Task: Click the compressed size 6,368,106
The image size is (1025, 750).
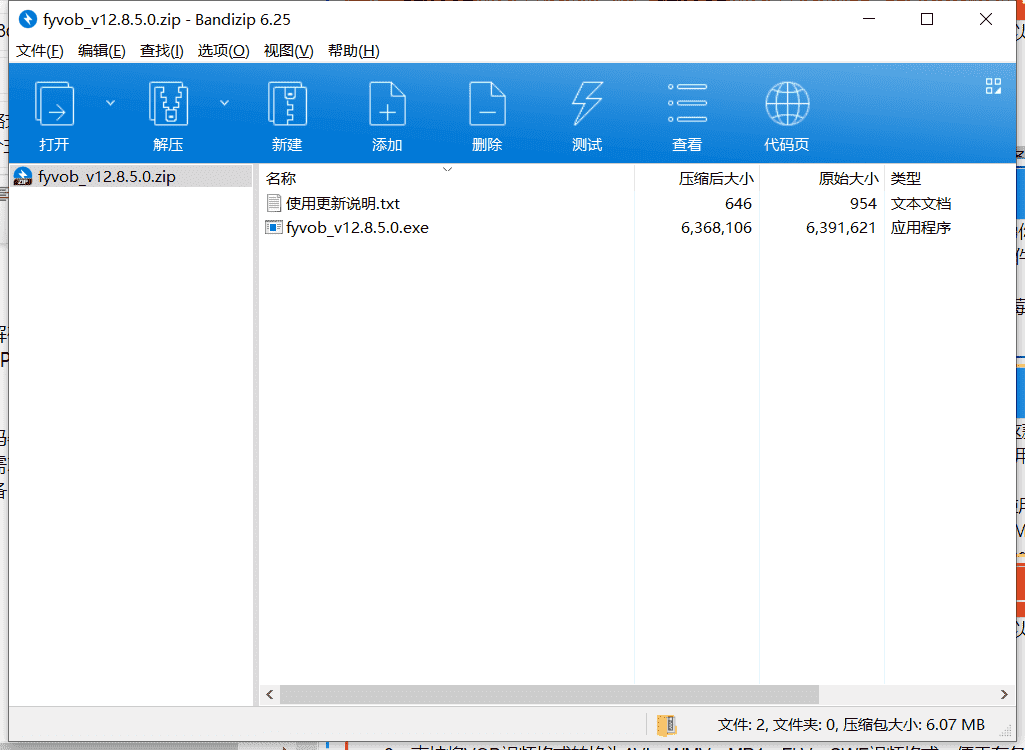Action: coord(716,228)
